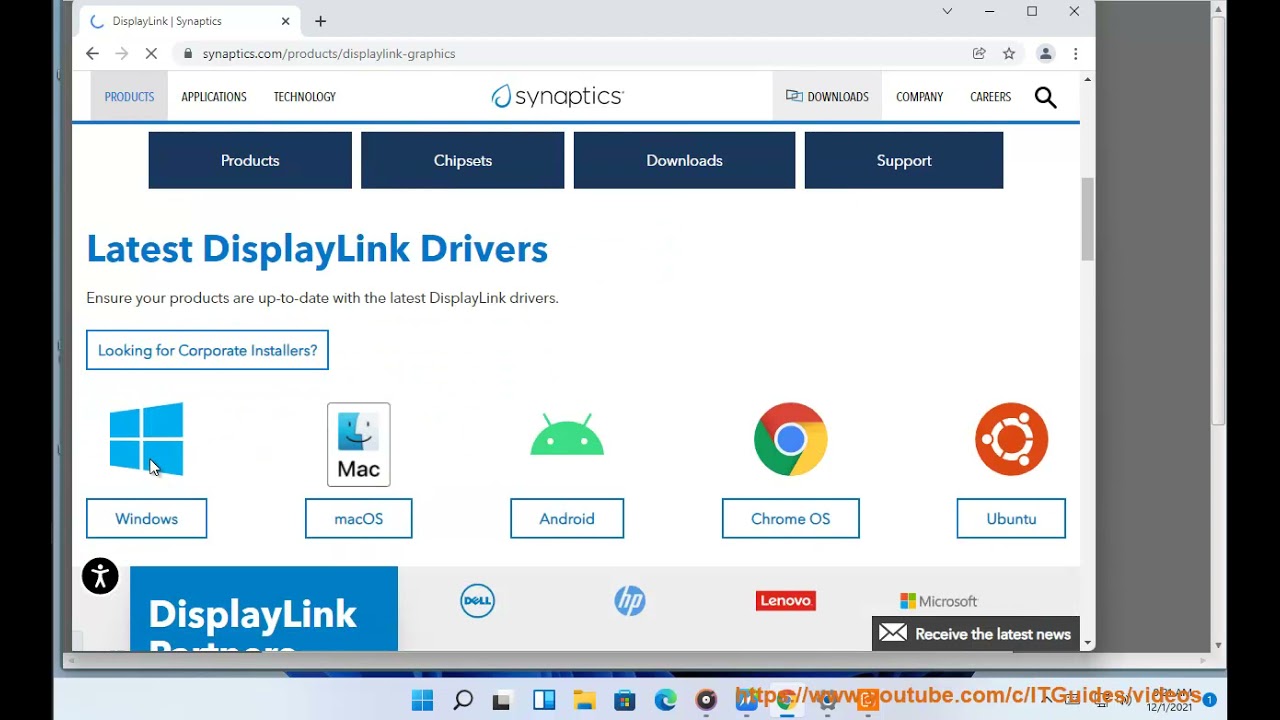Select the DisplayLink | Synaptics tab
1280x720 pixels.
186,21
